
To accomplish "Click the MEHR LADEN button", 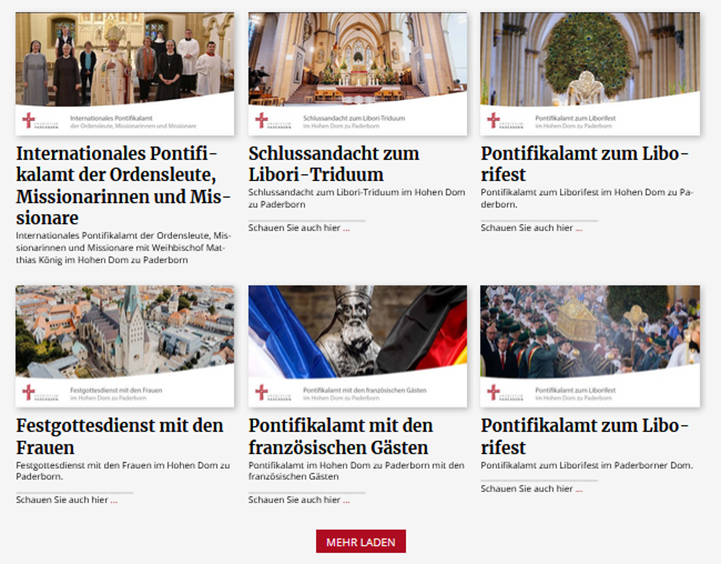I will (360, 541).
